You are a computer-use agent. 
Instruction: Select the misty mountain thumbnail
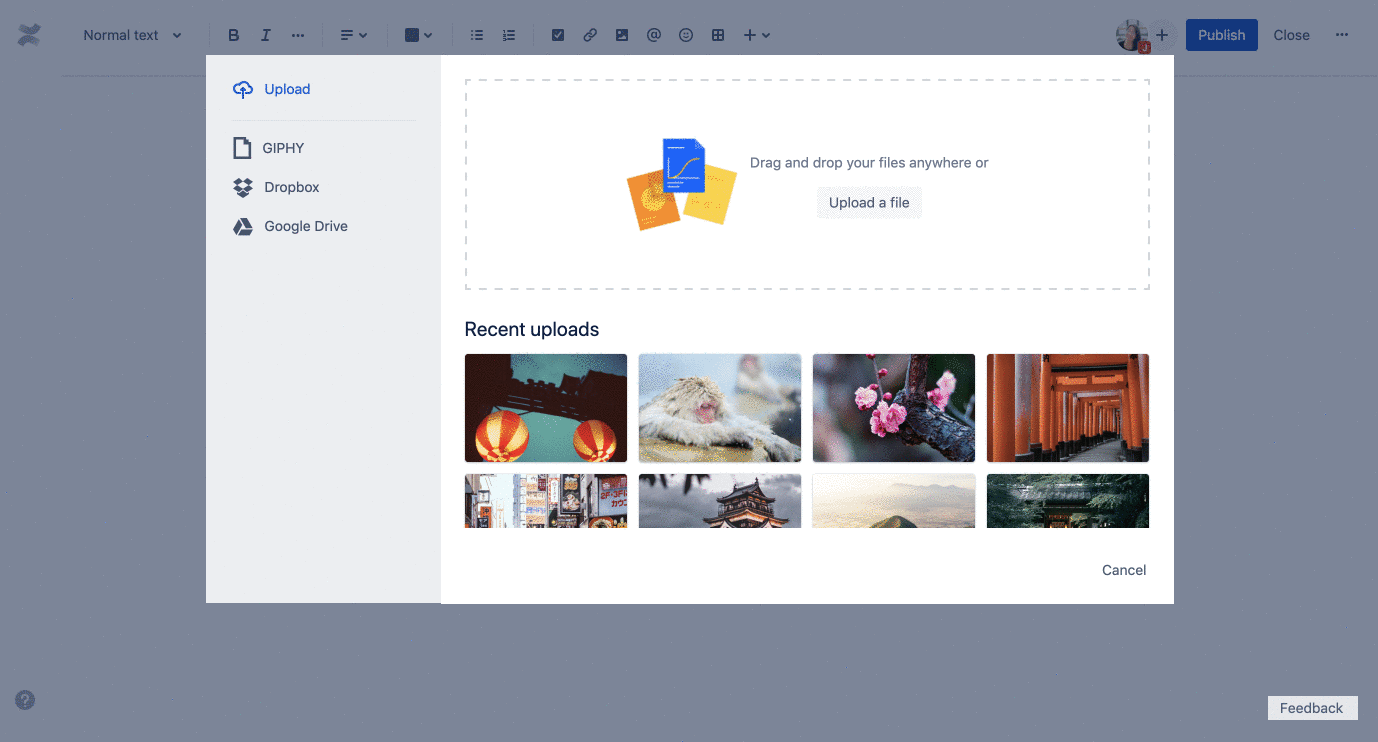(894, 501)
